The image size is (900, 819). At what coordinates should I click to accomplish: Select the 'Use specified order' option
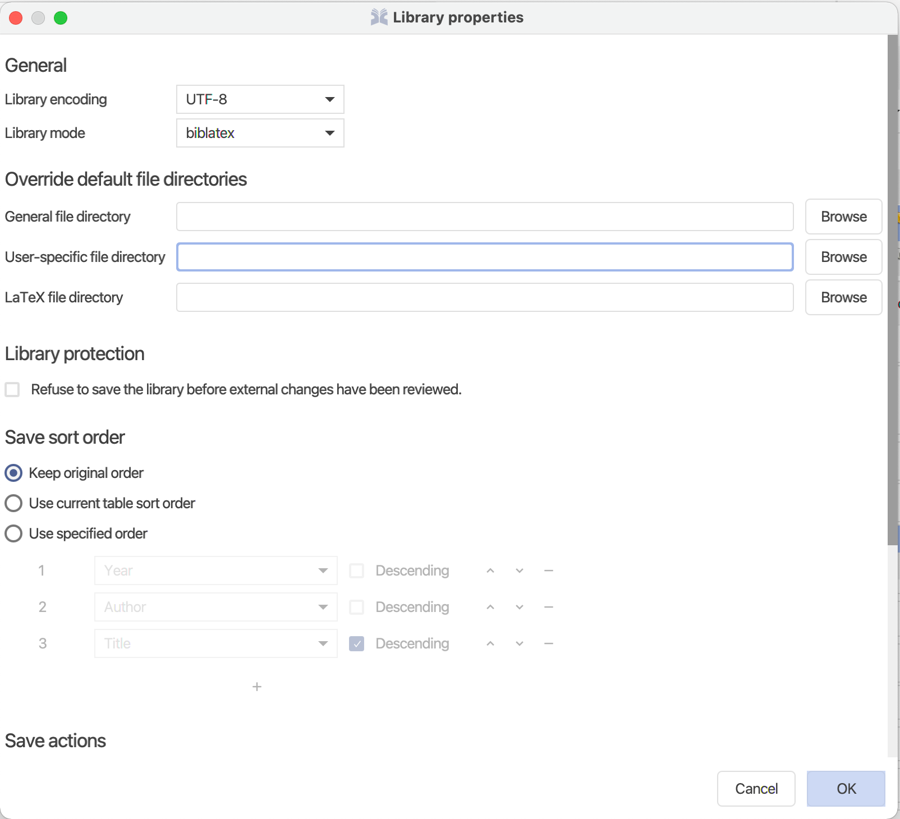14,533
